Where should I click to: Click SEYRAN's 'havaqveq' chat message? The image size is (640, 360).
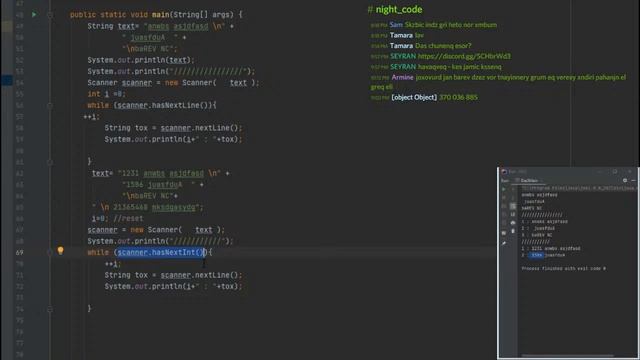point(460,67)
